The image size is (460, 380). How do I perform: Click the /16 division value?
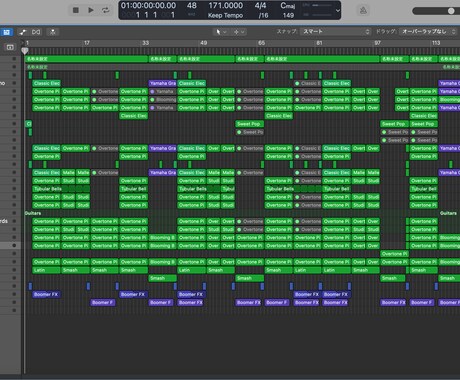(x=263, y=15)
